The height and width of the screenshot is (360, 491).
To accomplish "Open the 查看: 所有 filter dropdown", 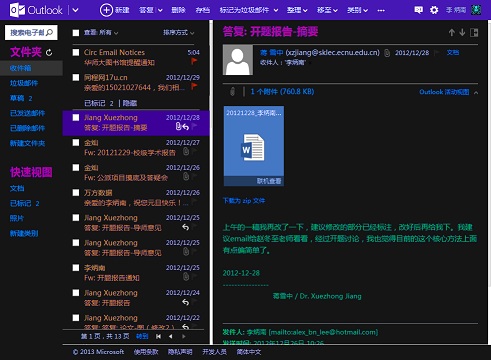I will pyautogui.click(x=101, y=32).
